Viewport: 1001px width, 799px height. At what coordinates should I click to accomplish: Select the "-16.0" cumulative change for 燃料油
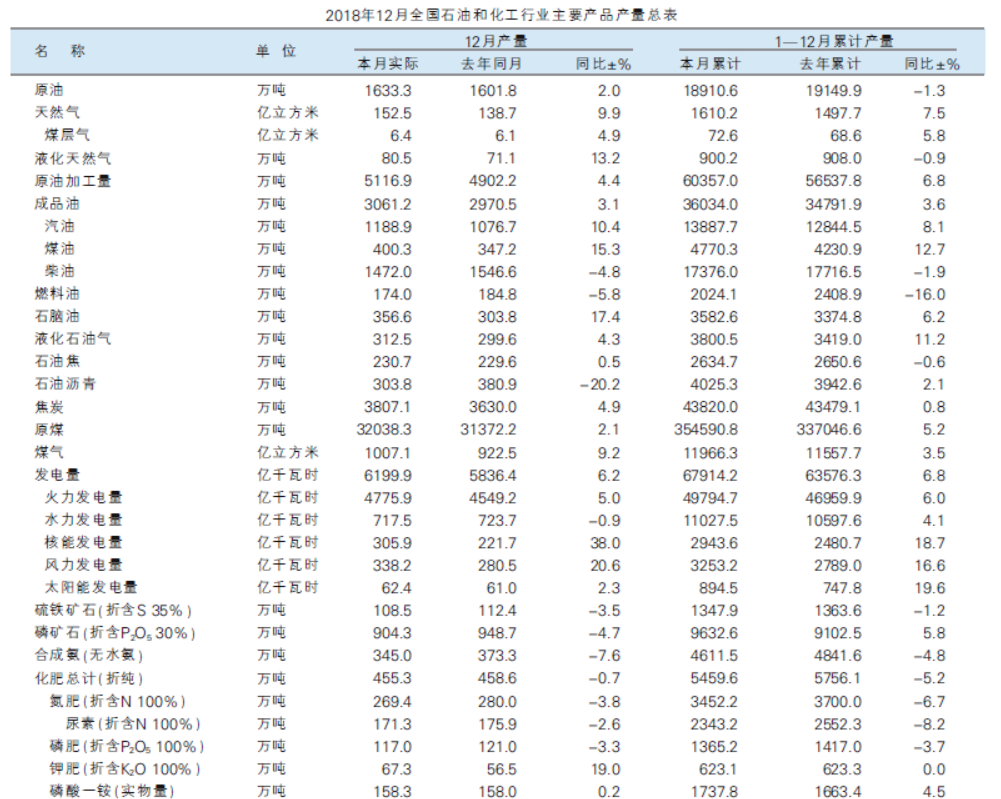click(x=924, y=295)
